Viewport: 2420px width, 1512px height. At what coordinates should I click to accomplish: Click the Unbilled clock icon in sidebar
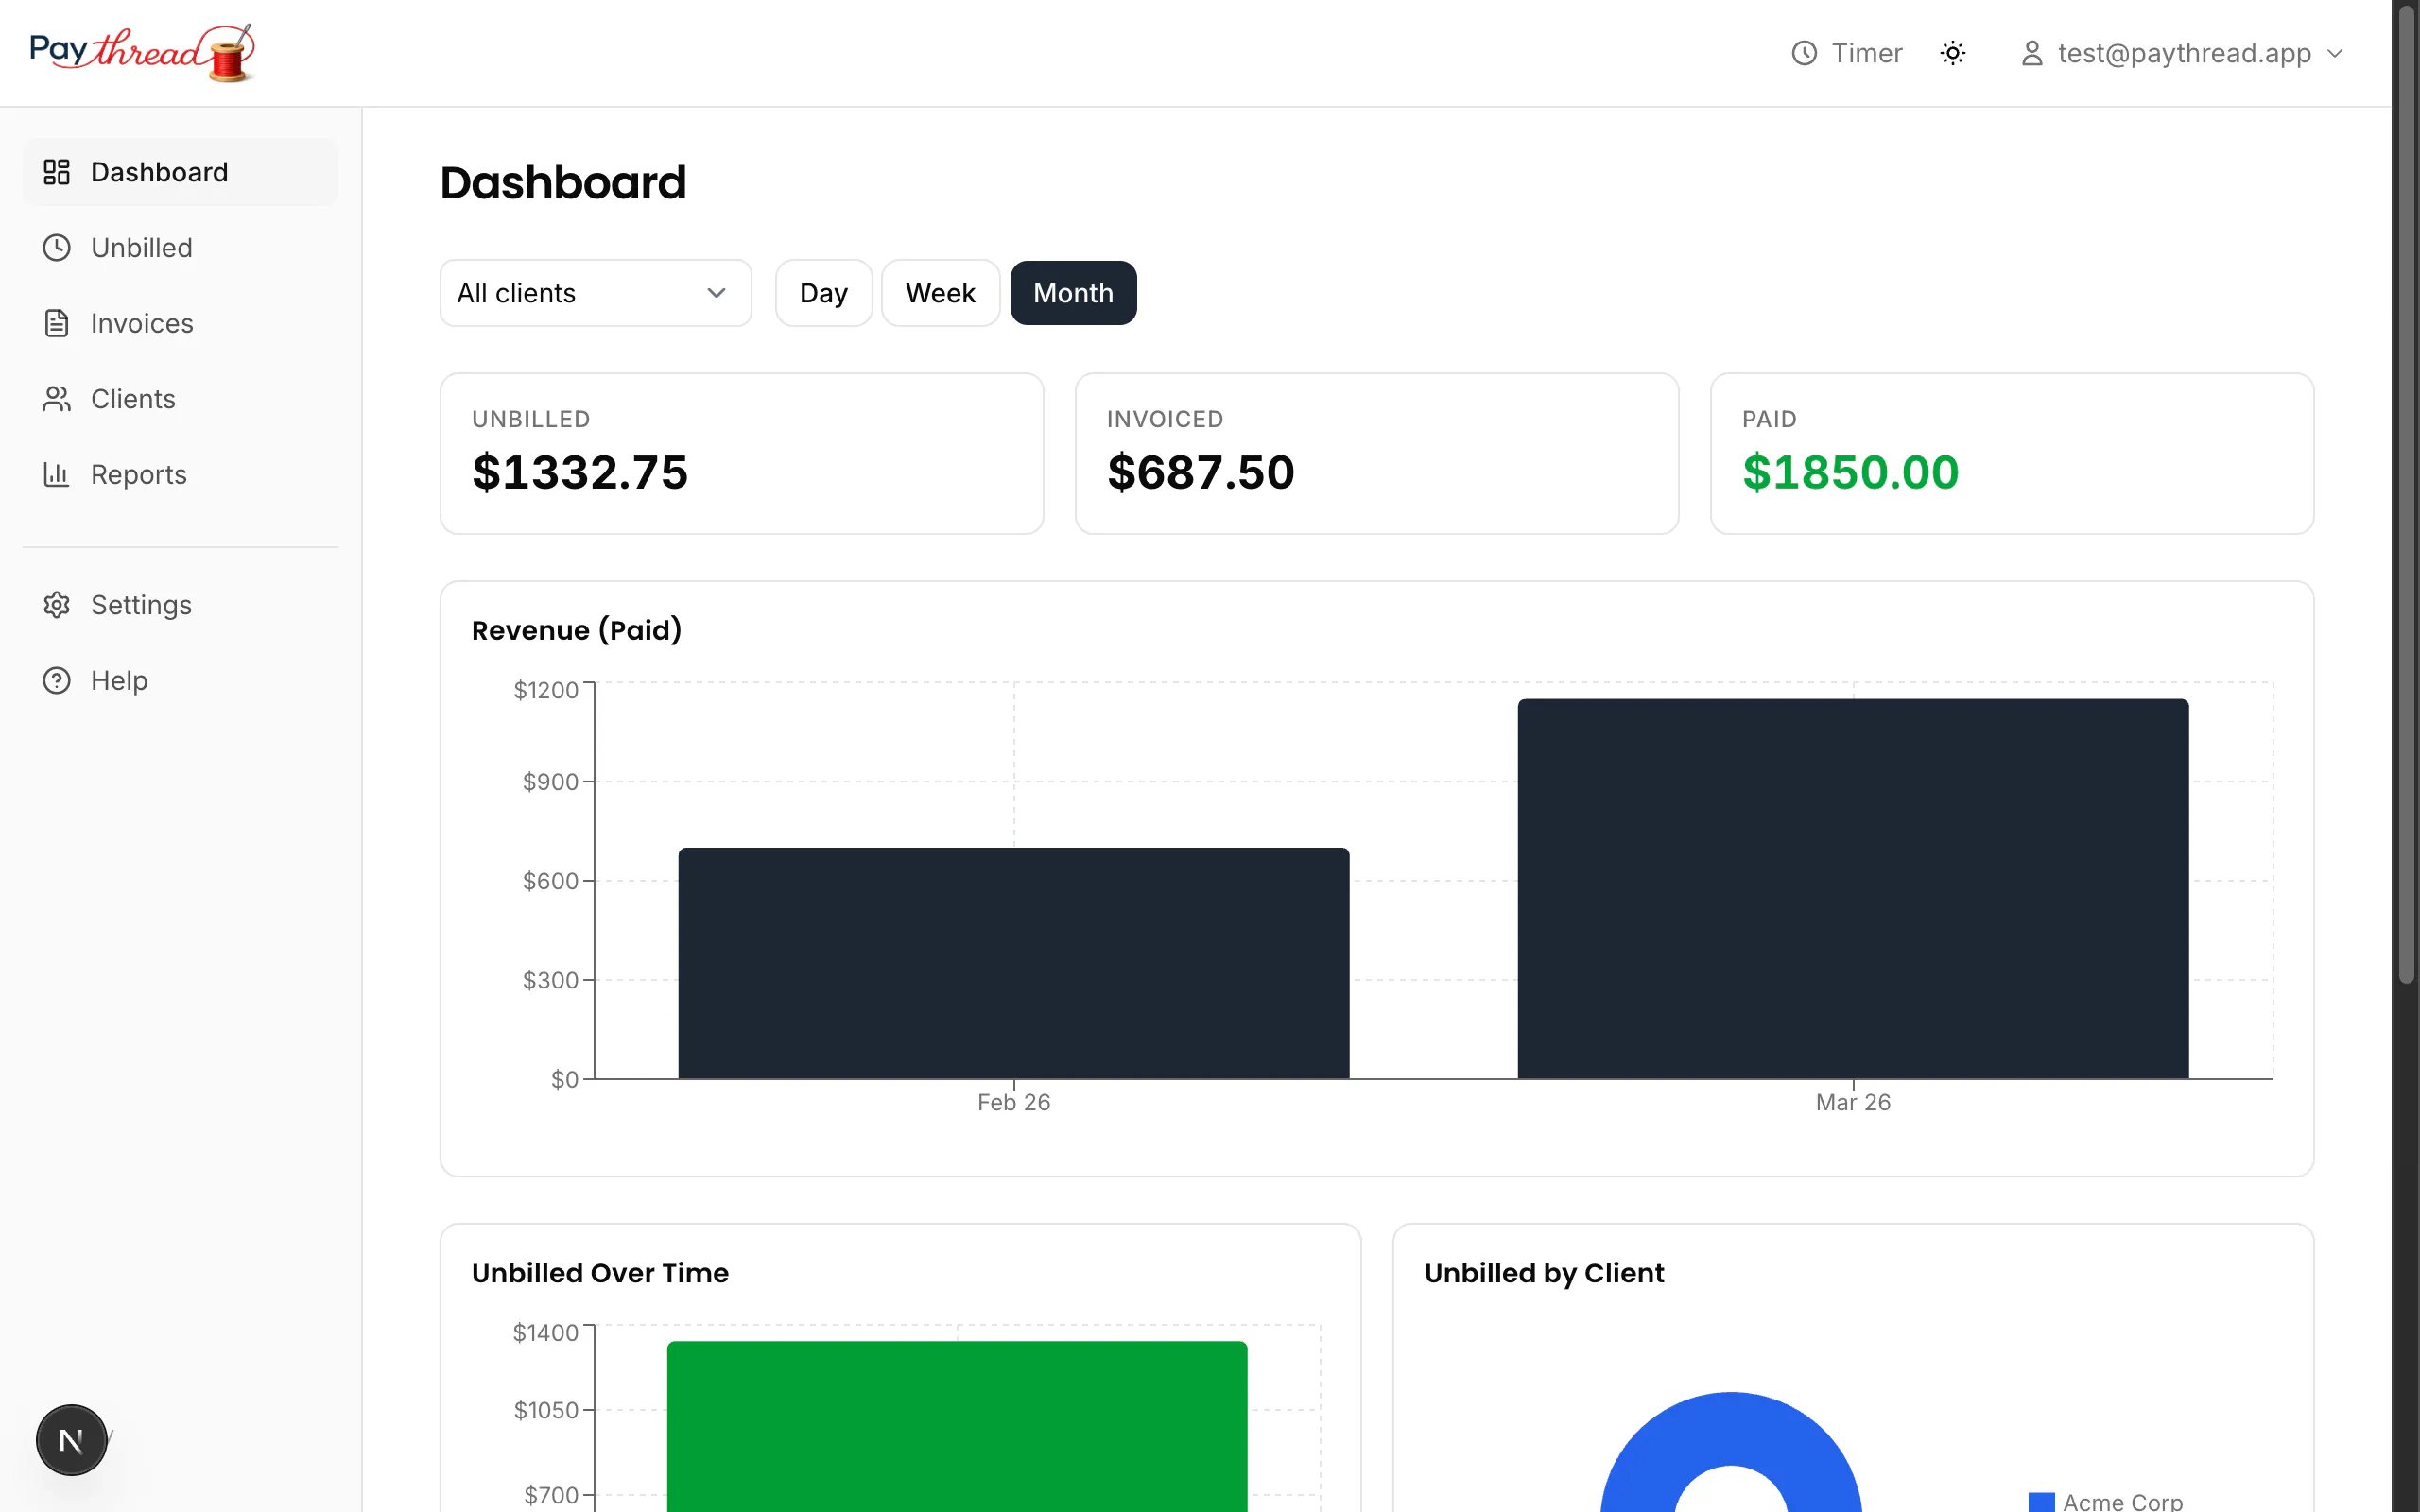tap(57, 248)
